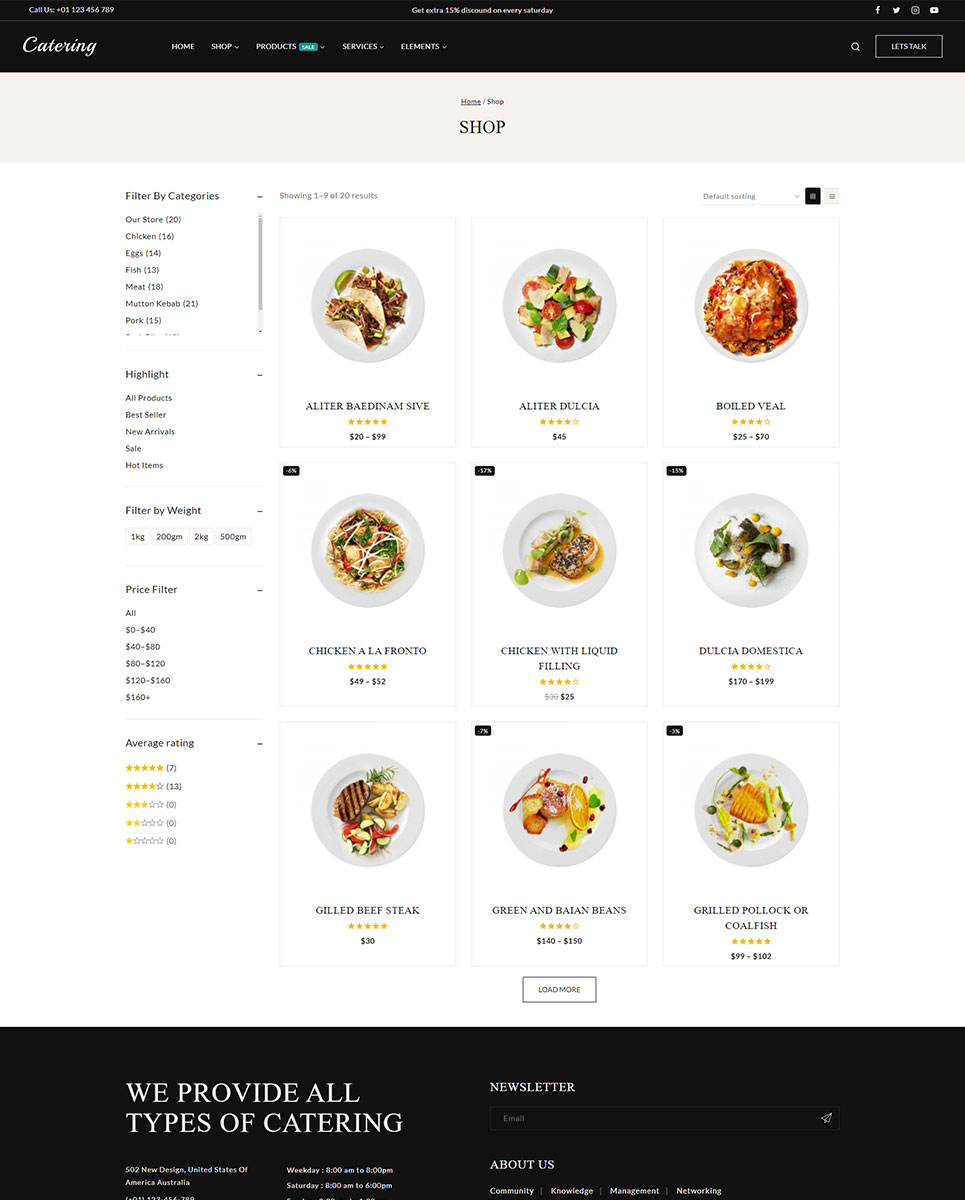Open the Shop menu in navigation
This screenshot has width=965, height=1200.
pos(225,47)
